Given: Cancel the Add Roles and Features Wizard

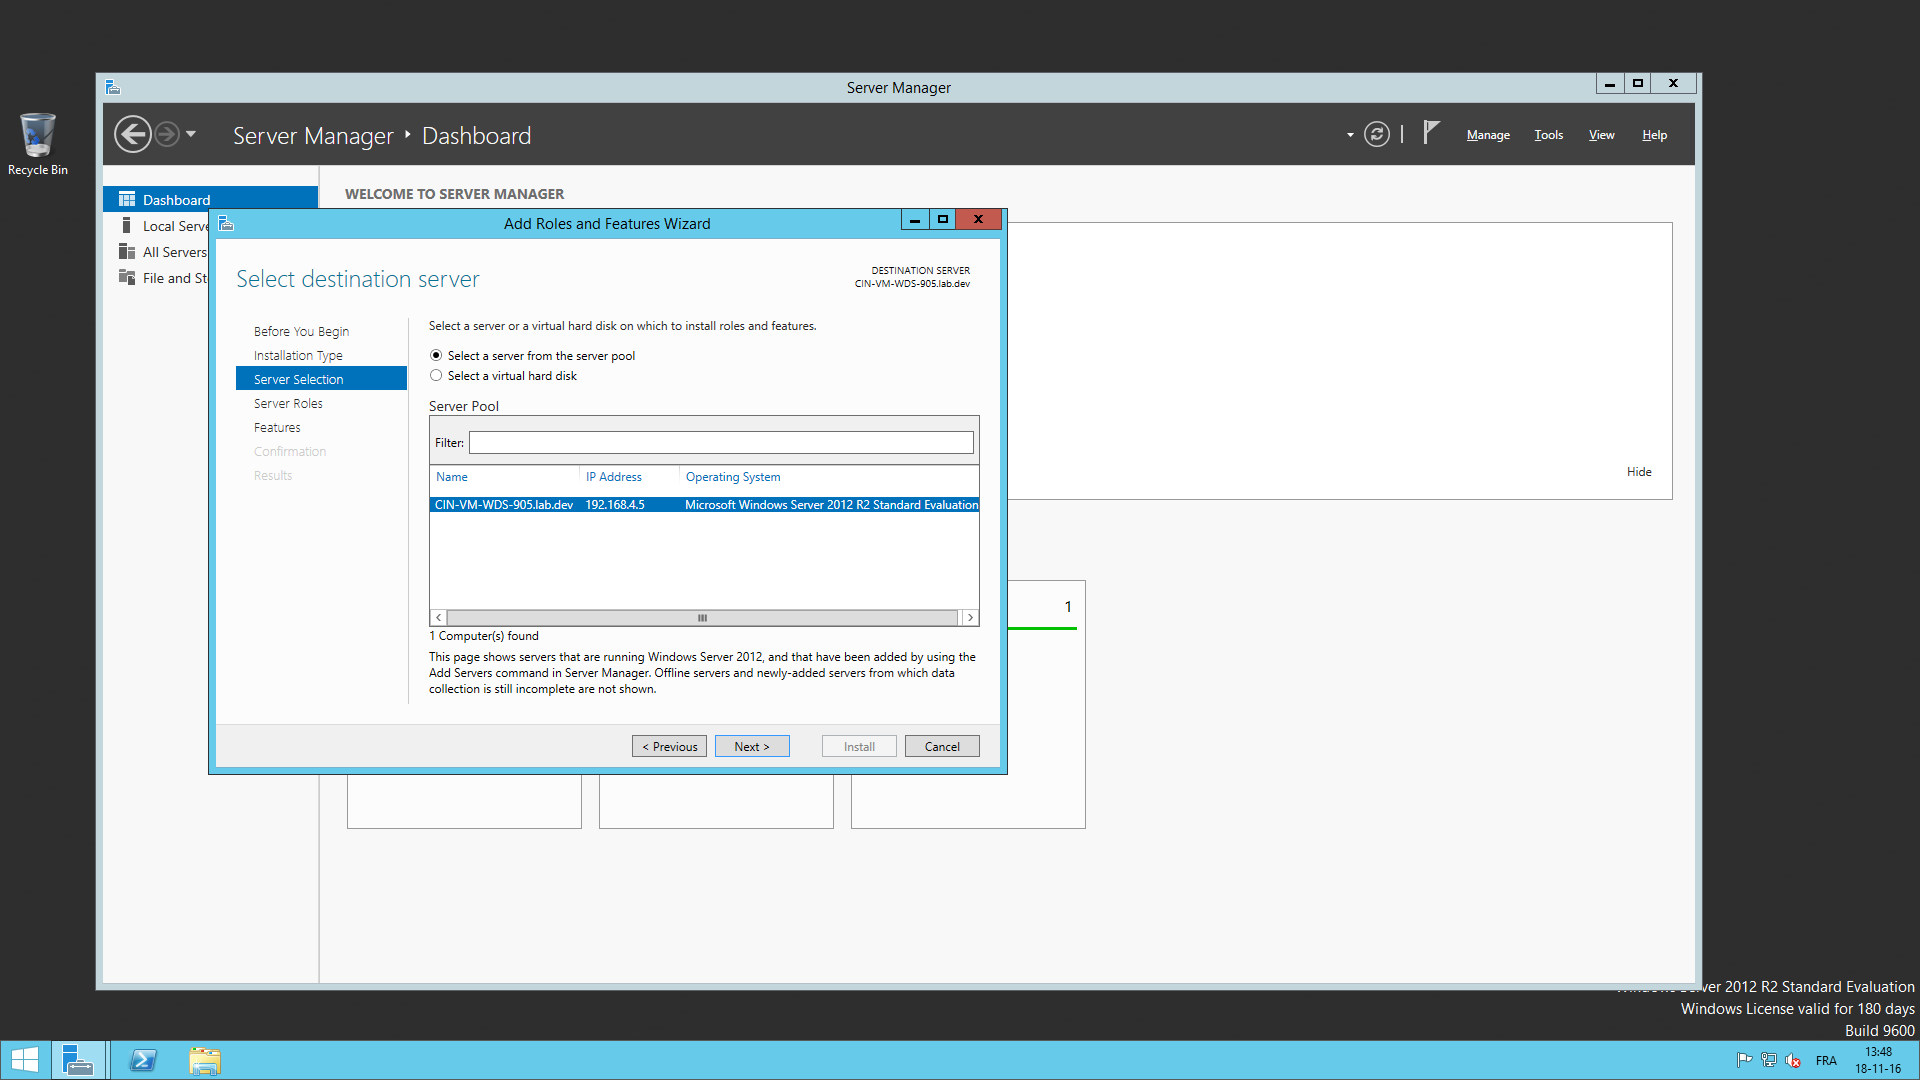Looking at the screenshot, I should coord(942,746).
